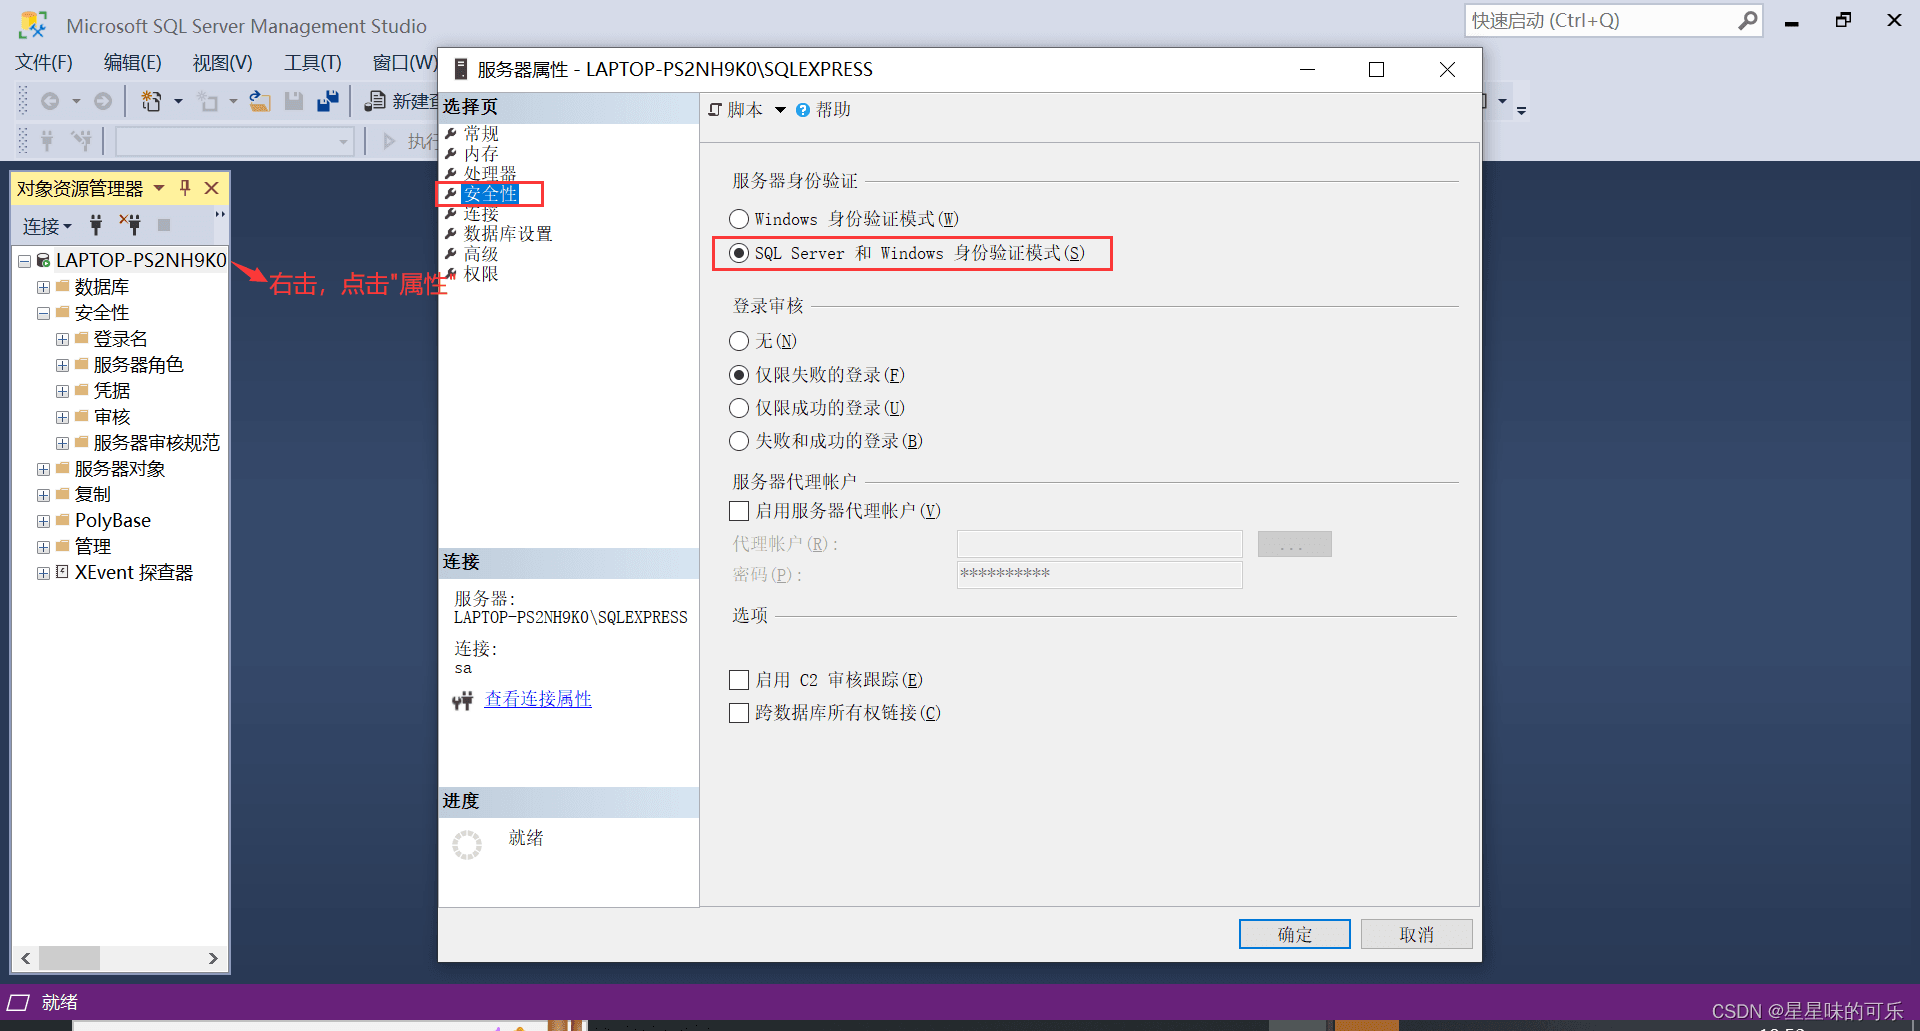Click the proxy account (代理帐户) text field

pos(1099,544)
